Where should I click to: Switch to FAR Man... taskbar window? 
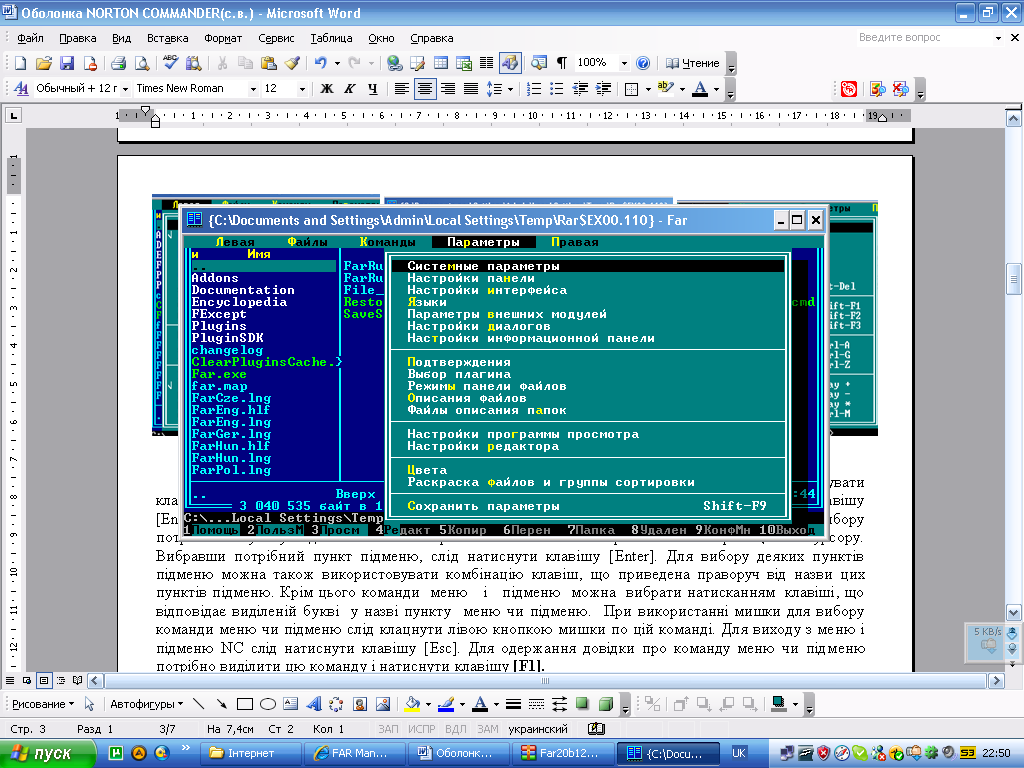pyautogui.click(x=355, y=753)
